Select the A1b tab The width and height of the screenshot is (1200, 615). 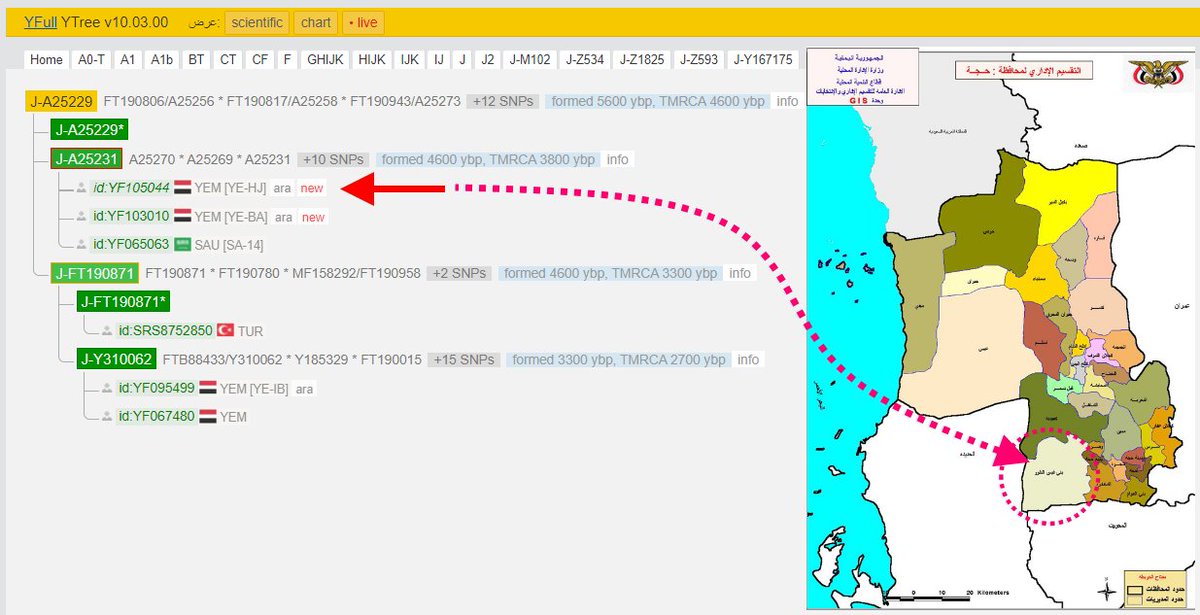[162, 60]
